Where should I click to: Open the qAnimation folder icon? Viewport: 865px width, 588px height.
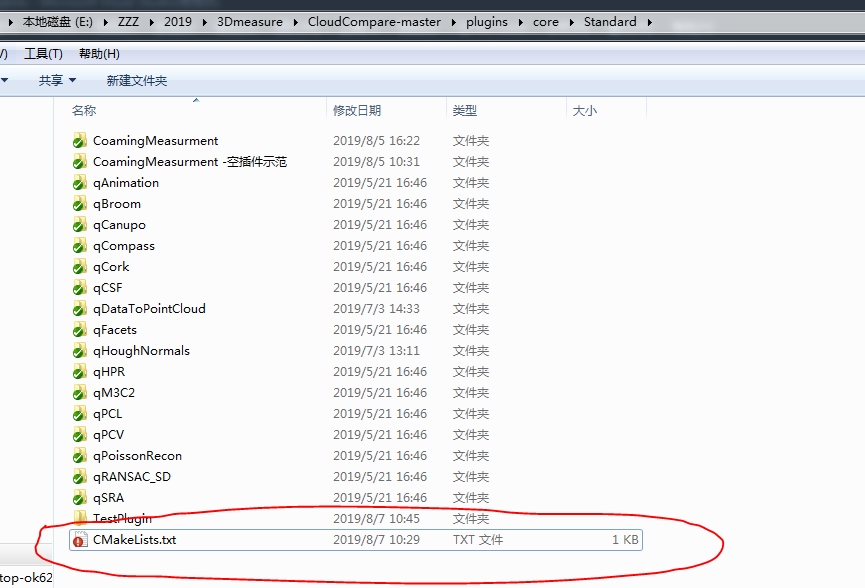[80, 182]
